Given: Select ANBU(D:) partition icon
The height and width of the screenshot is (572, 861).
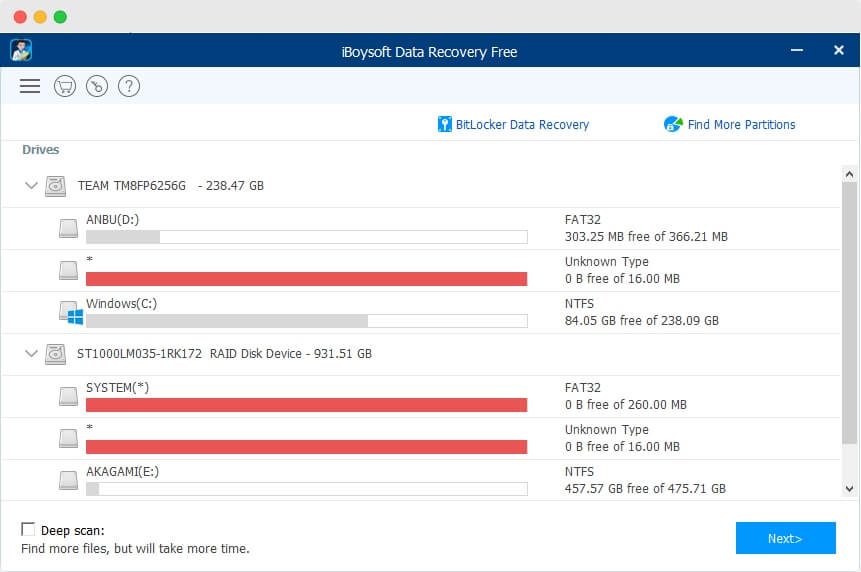Looking at the screenshot, I should pyautogui.click(x=69, y=228).
